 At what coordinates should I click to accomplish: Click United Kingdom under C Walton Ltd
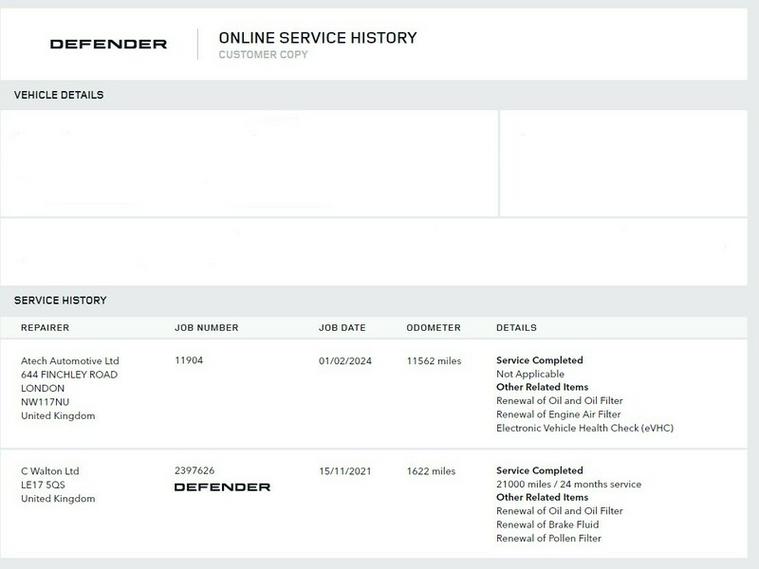pos(58,498)
